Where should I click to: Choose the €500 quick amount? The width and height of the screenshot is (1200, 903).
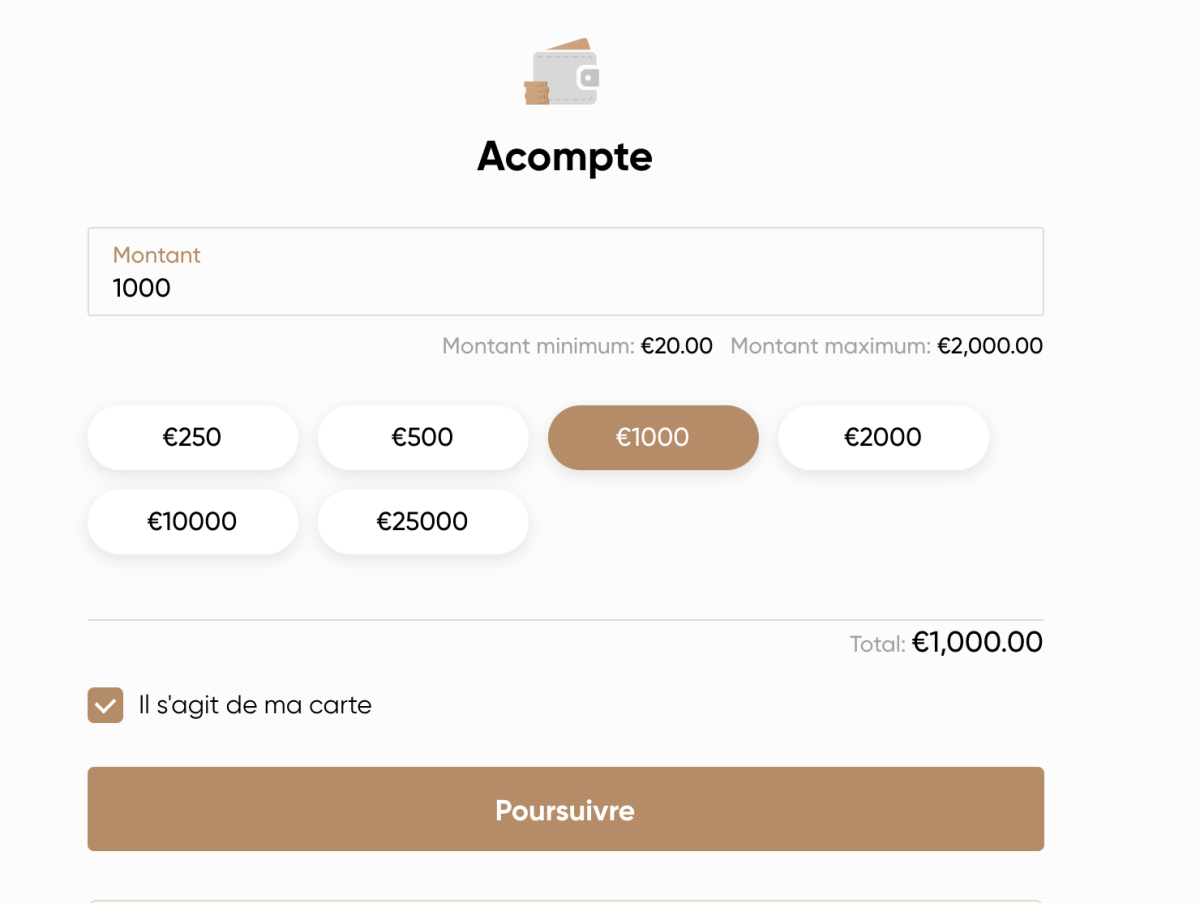click(422, 437)
